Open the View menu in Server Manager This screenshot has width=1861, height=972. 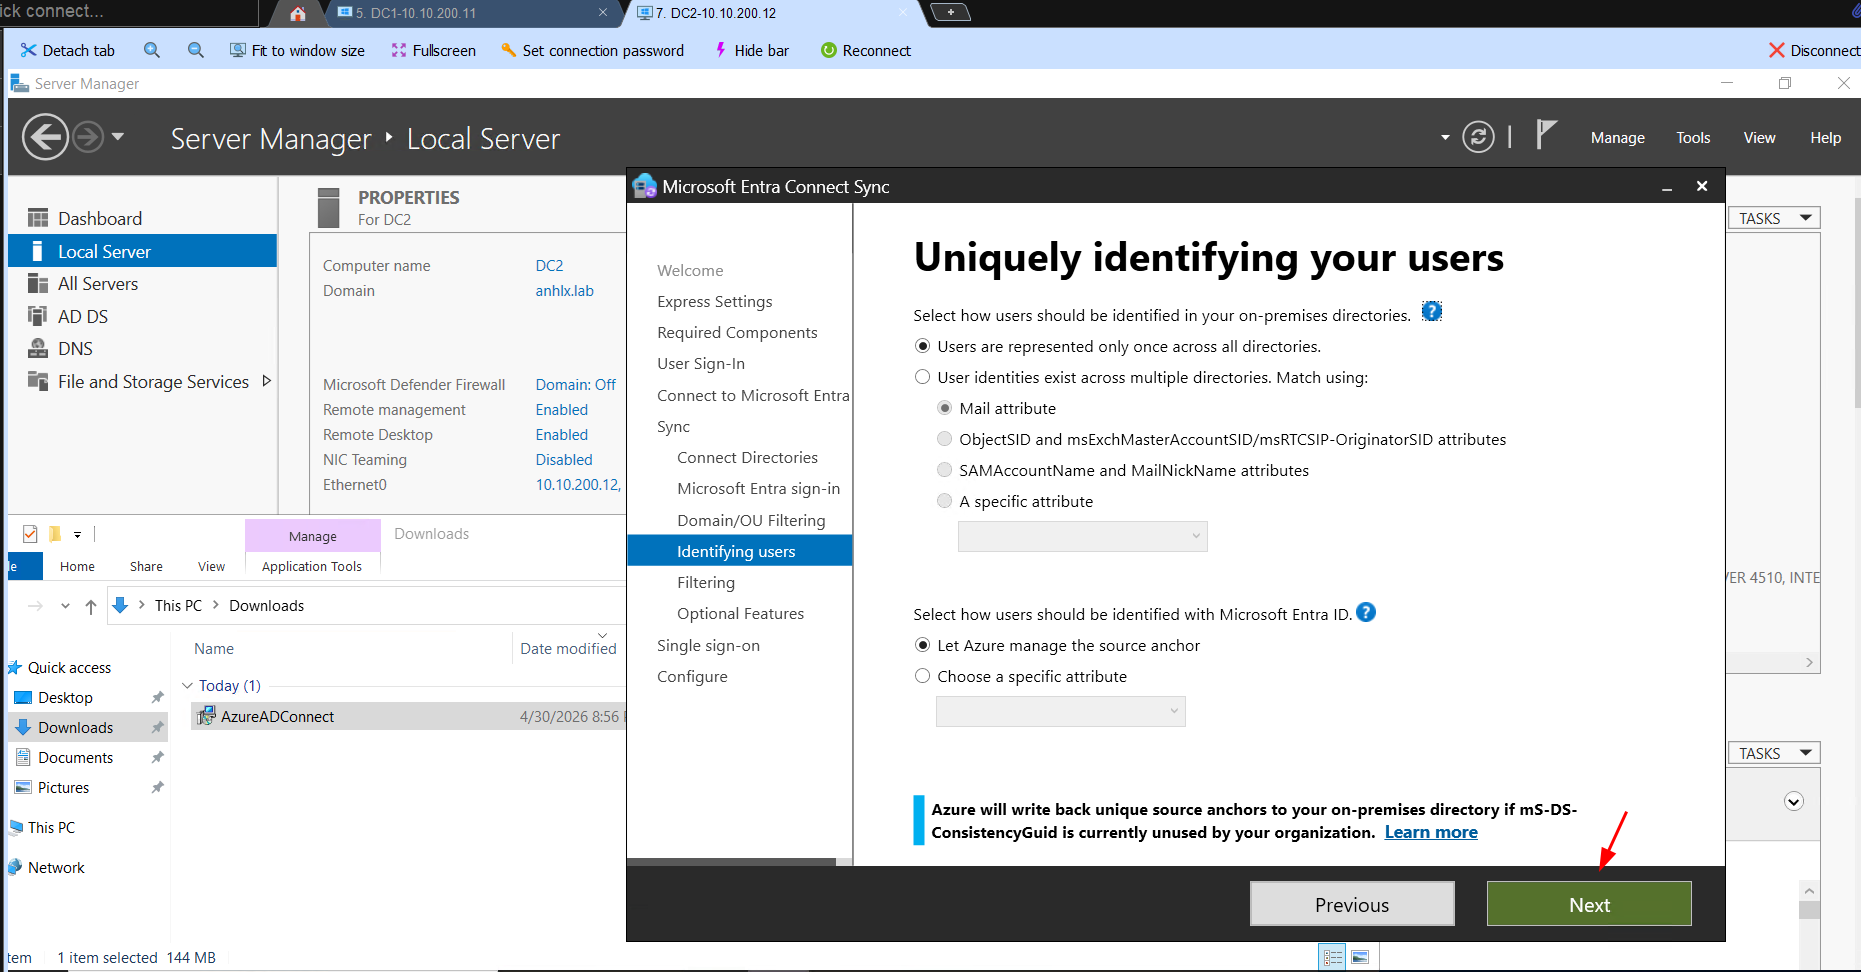tap(1759, 138)
